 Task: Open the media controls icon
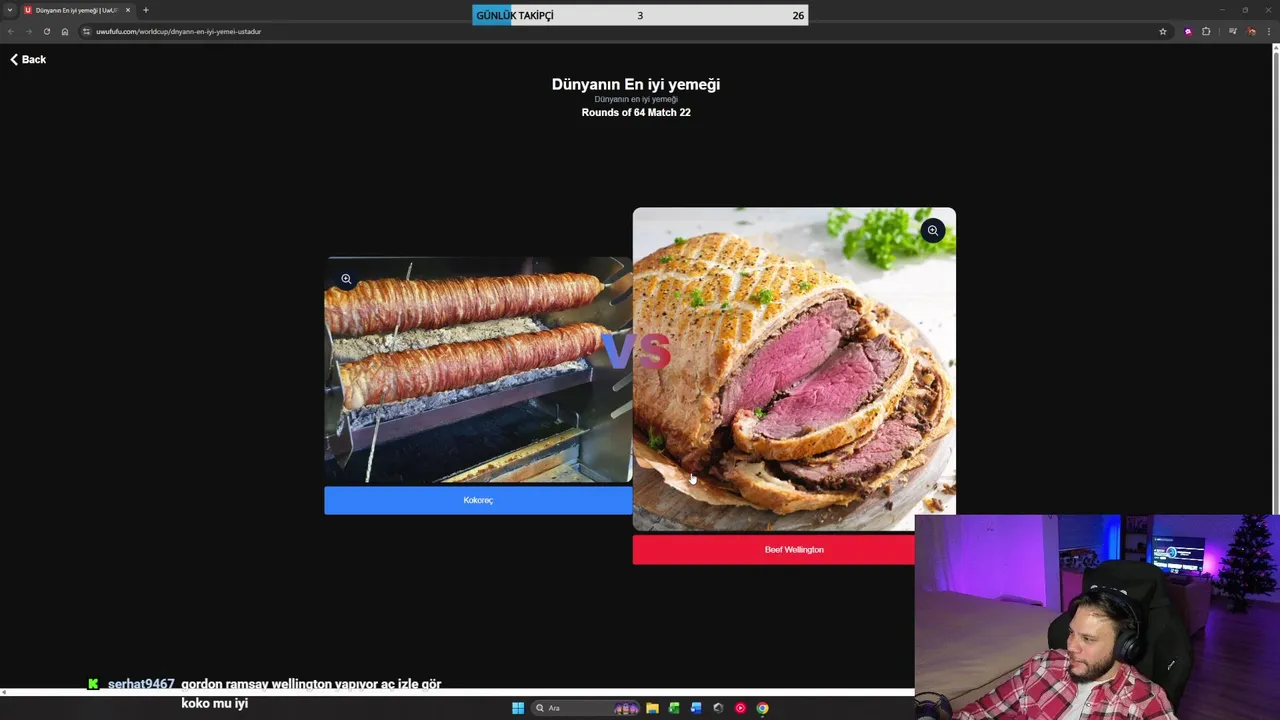[x=1233, y=31]
